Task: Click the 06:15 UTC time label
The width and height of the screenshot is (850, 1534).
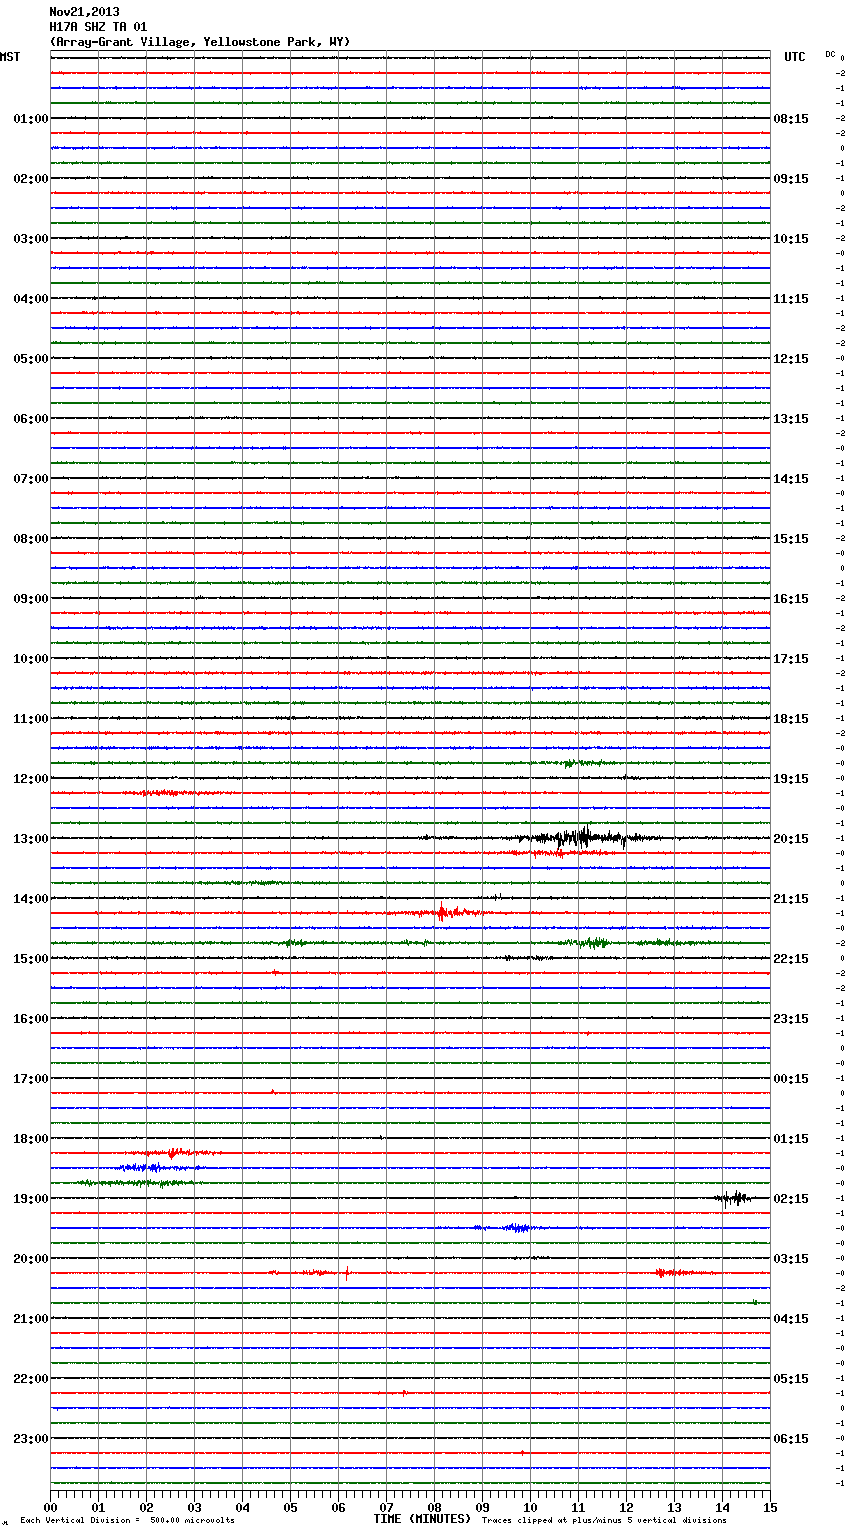Action: tap(791, 1439)
